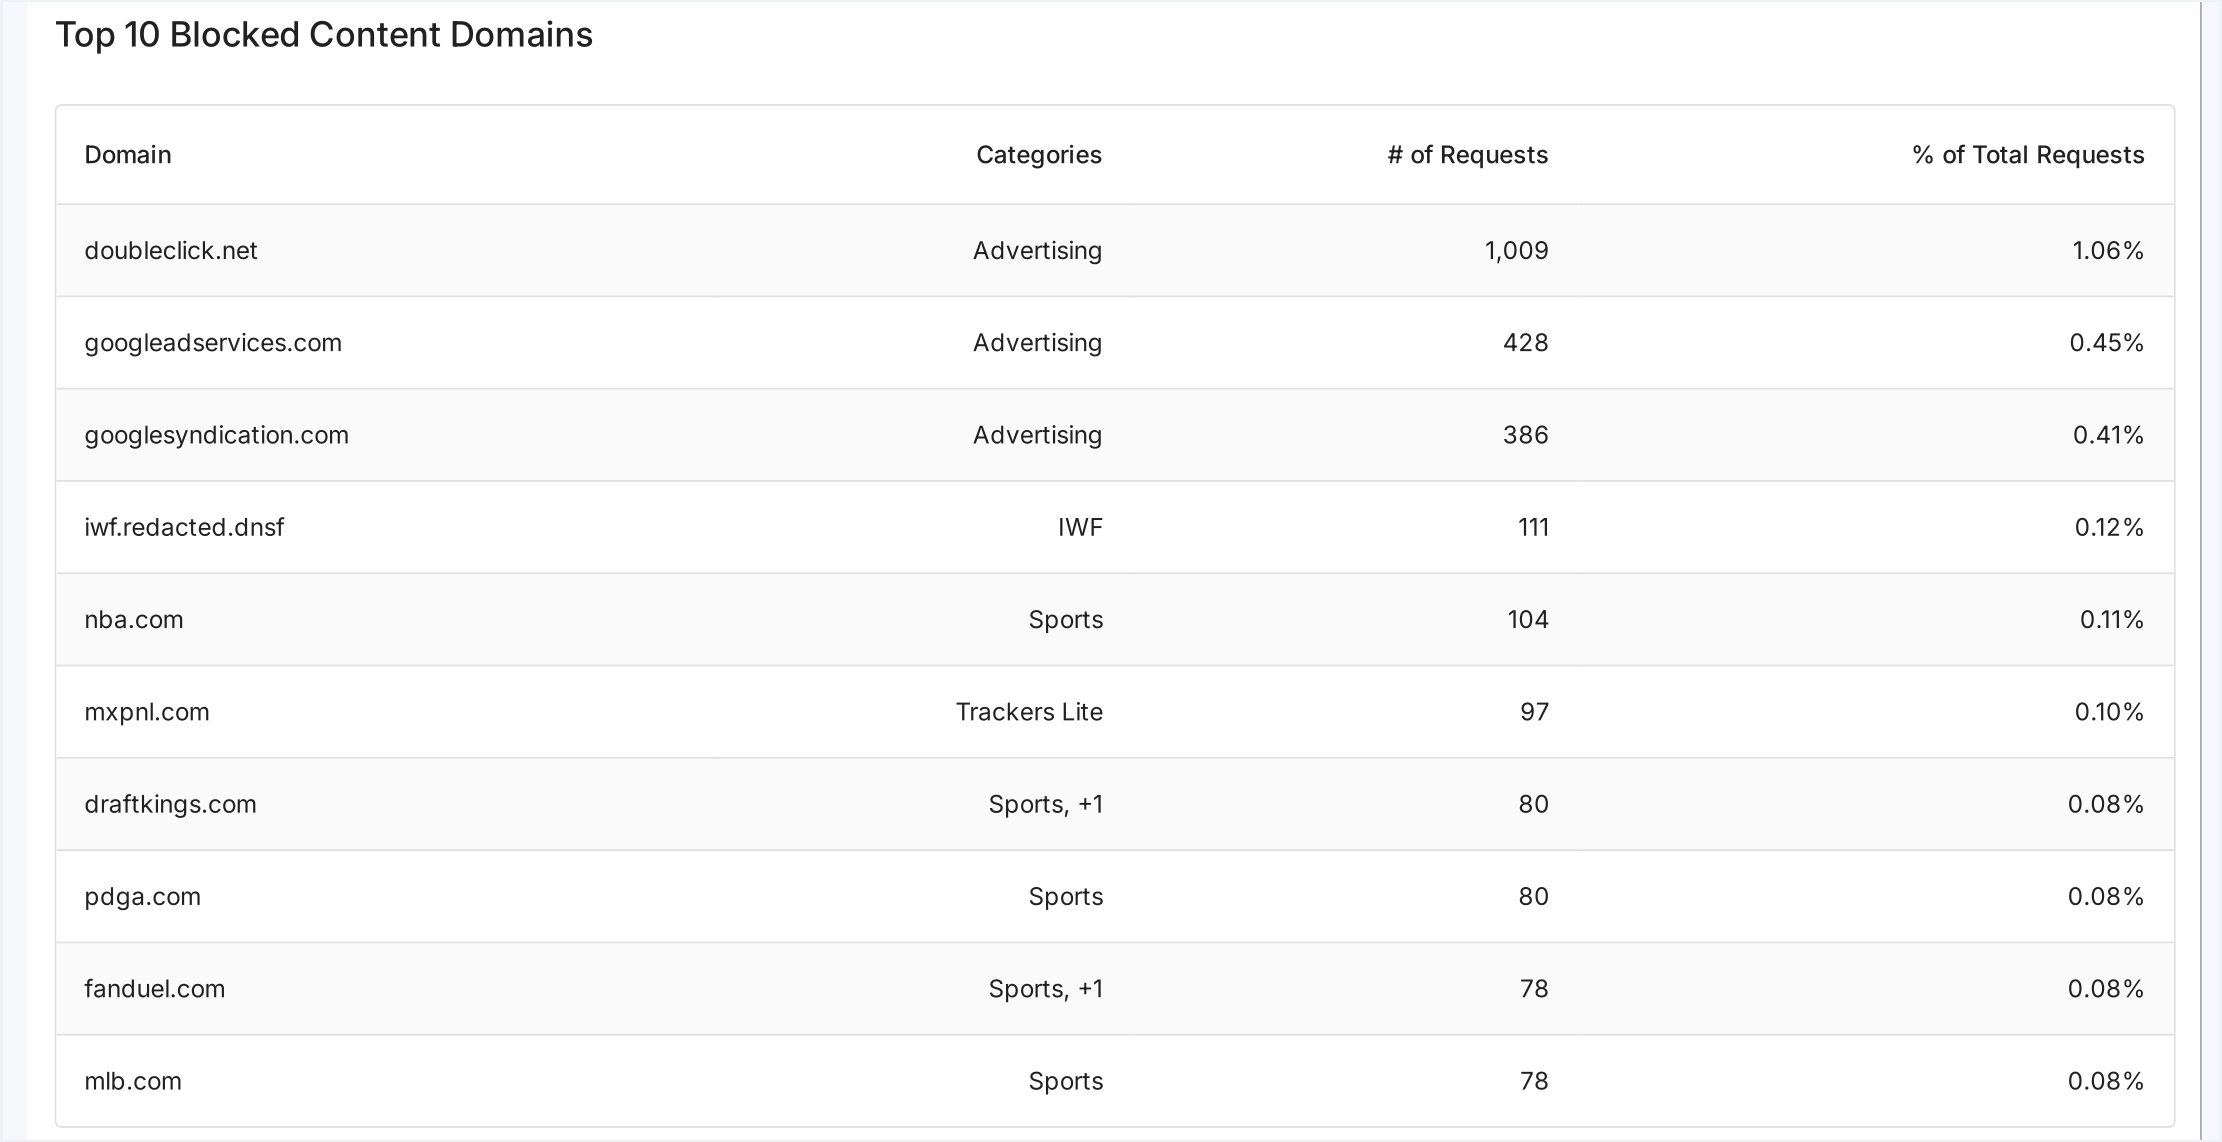Expand the "Sports, +1" categories for draftkings.com
The image size is (2222, 1142).
coord(1045,804)
